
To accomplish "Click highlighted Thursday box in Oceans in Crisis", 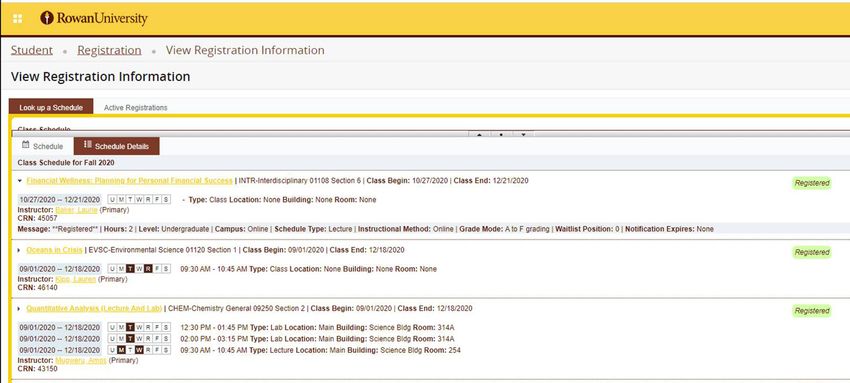I will coord(148,269).
